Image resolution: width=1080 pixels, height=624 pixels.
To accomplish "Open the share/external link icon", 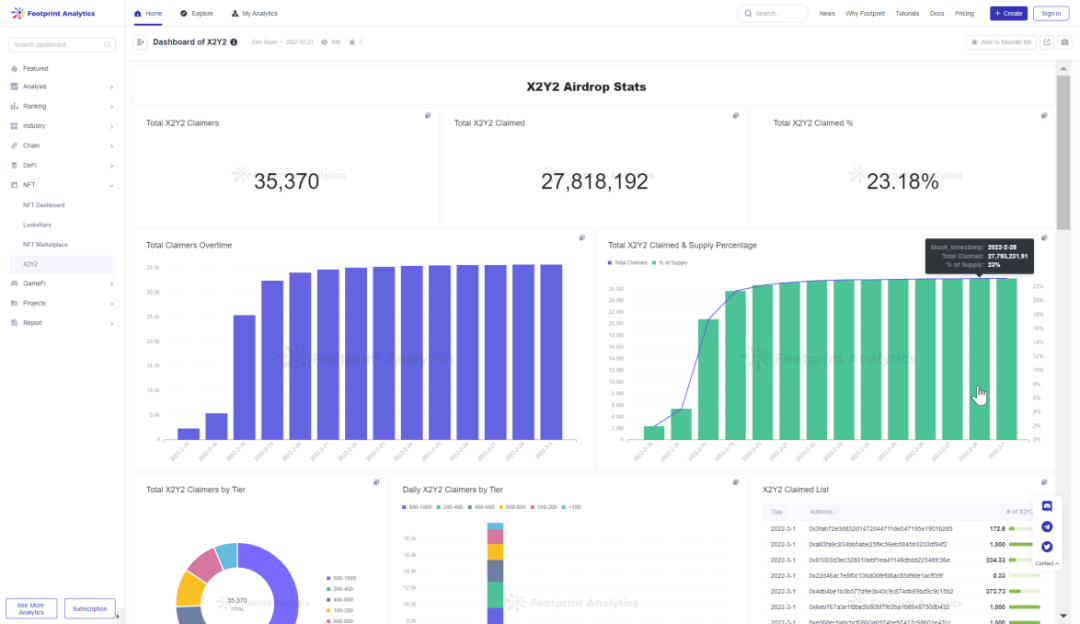I will tap(1047, 42).
